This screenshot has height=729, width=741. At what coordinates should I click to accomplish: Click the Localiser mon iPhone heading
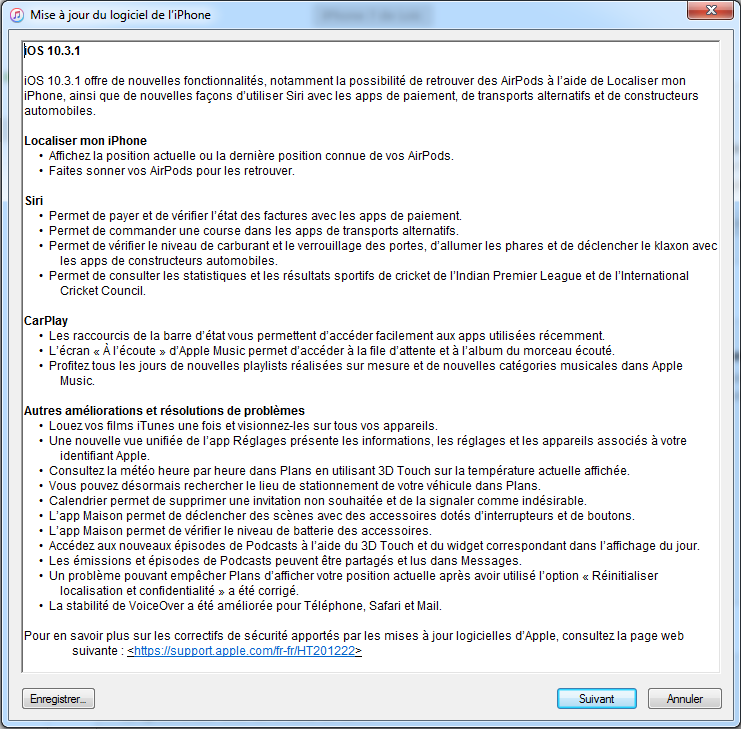86,141
